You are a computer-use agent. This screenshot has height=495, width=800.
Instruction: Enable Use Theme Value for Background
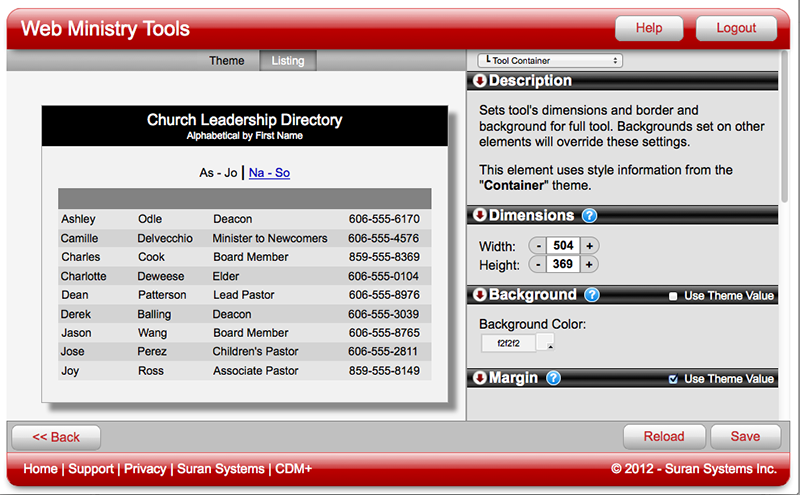coord(673,296)
